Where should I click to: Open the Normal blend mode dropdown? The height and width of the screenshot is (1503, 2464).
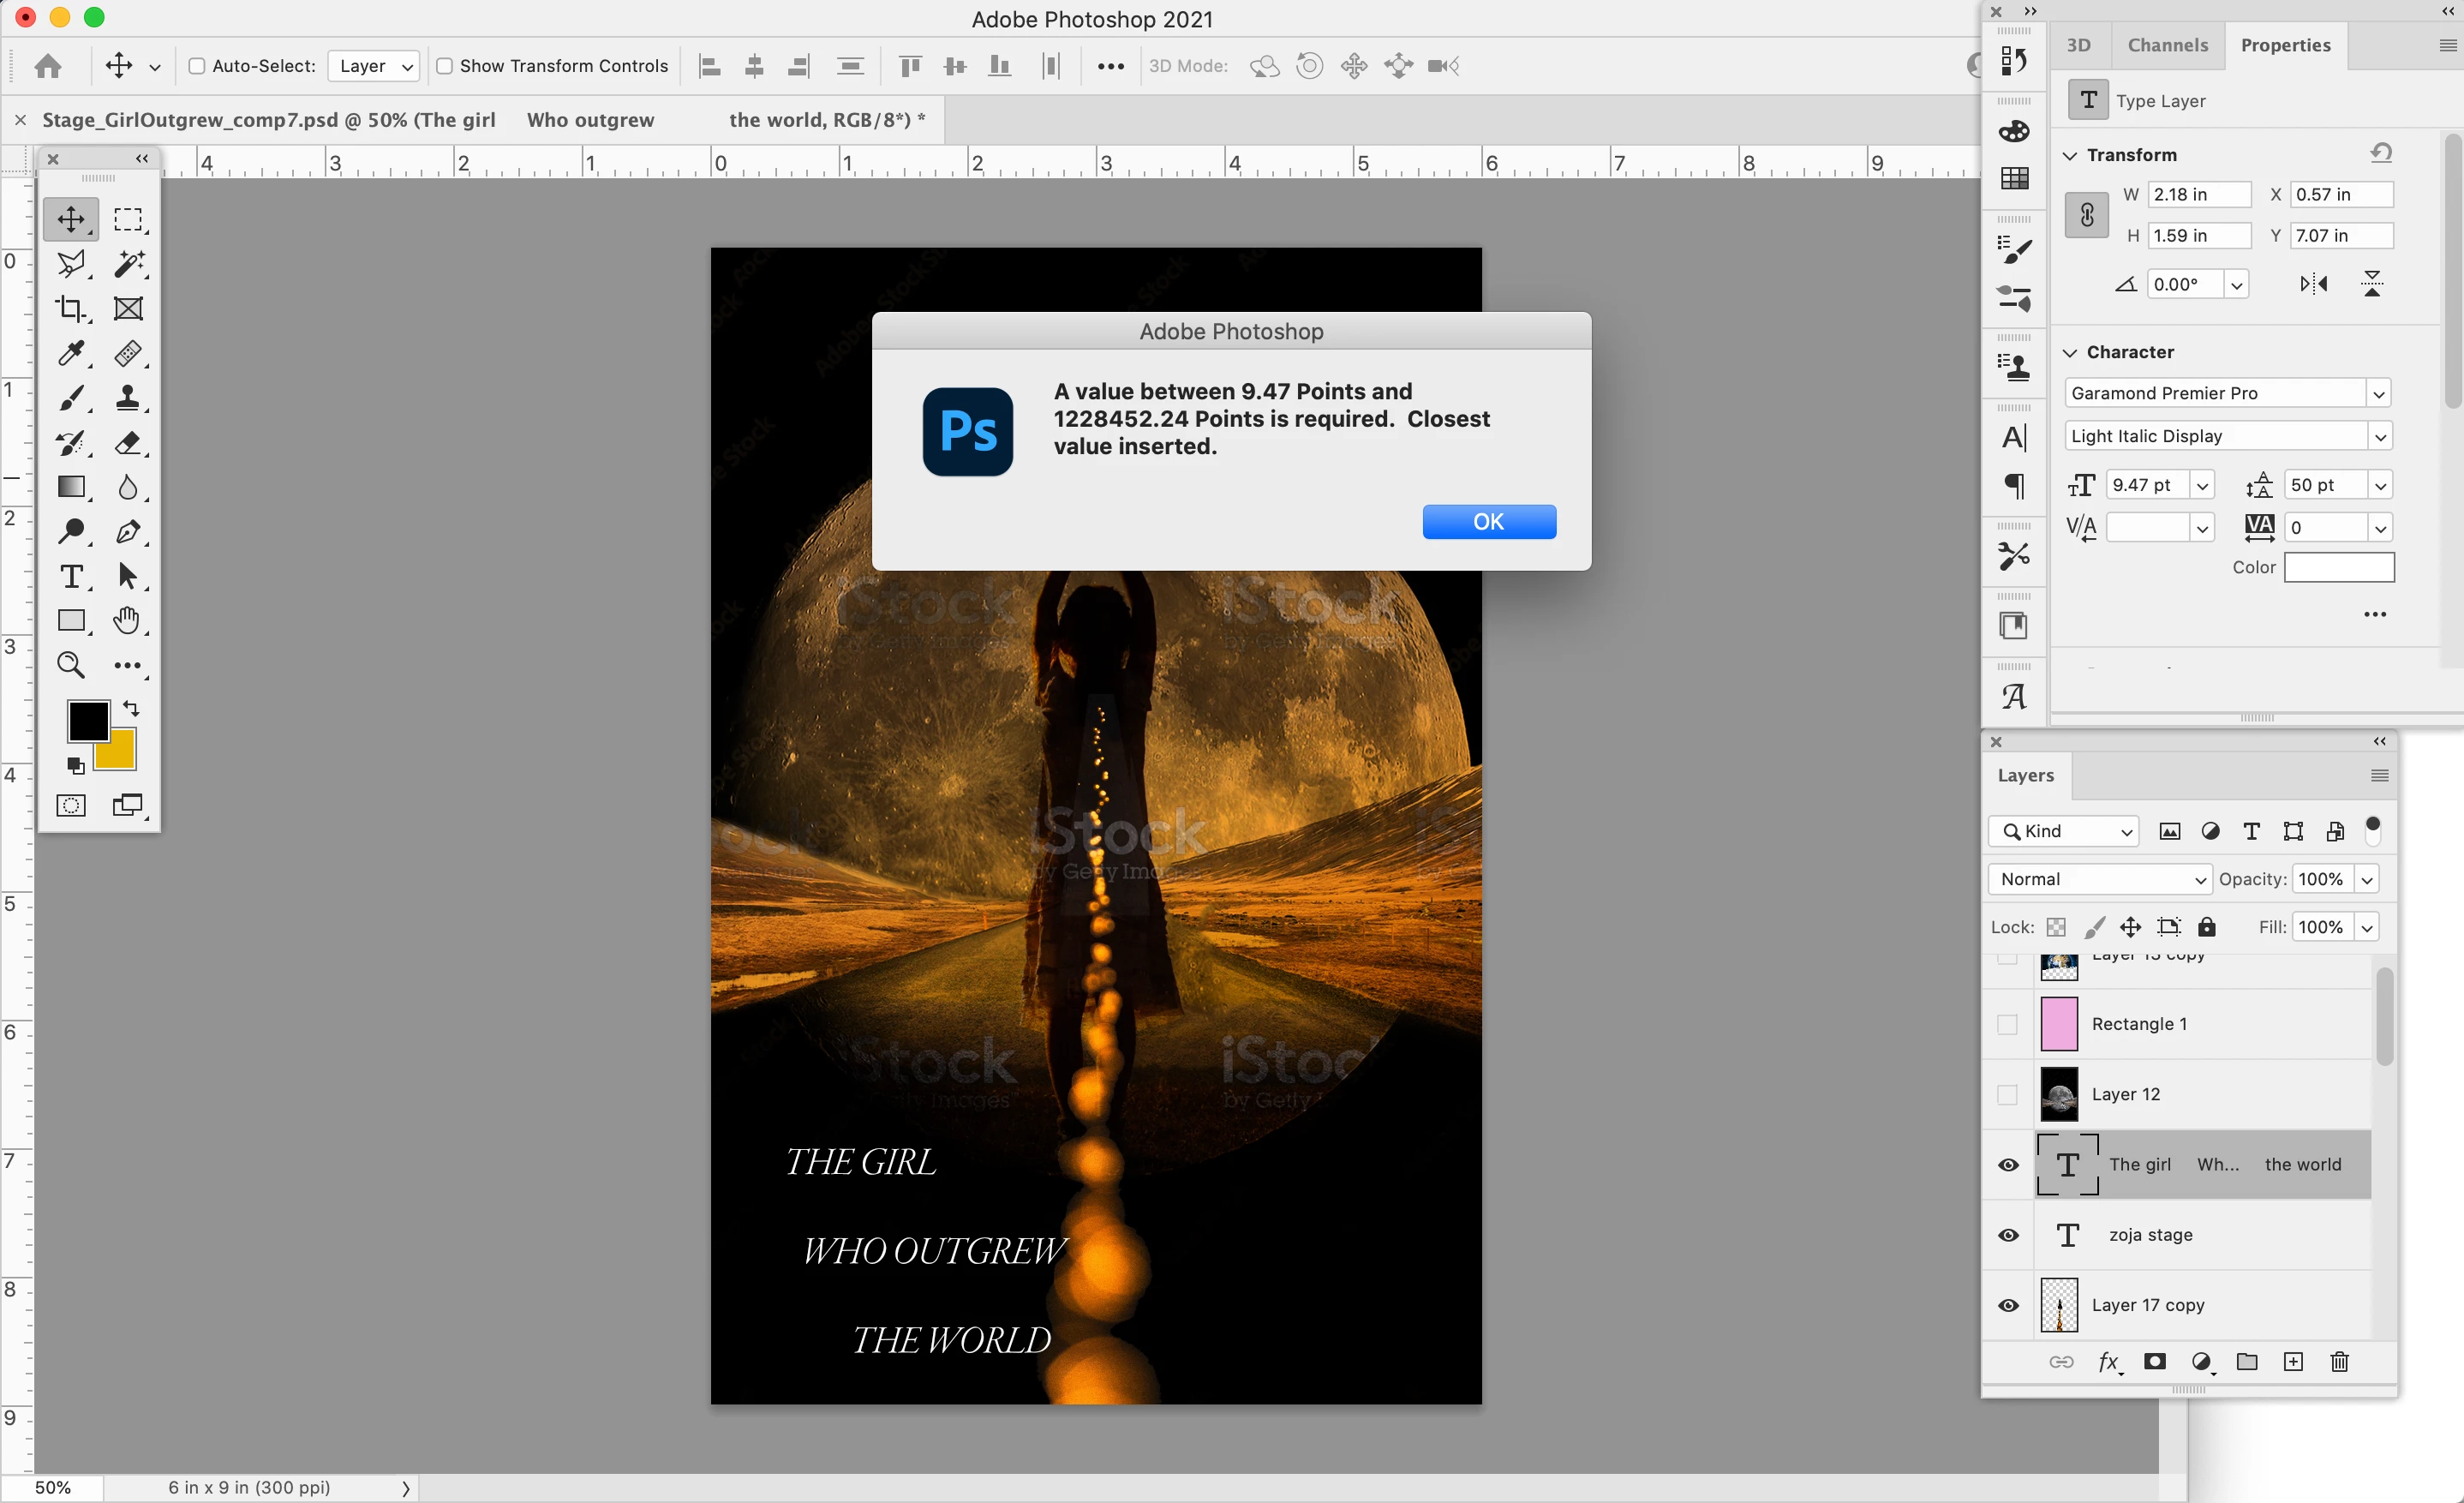click(2099, 879)
